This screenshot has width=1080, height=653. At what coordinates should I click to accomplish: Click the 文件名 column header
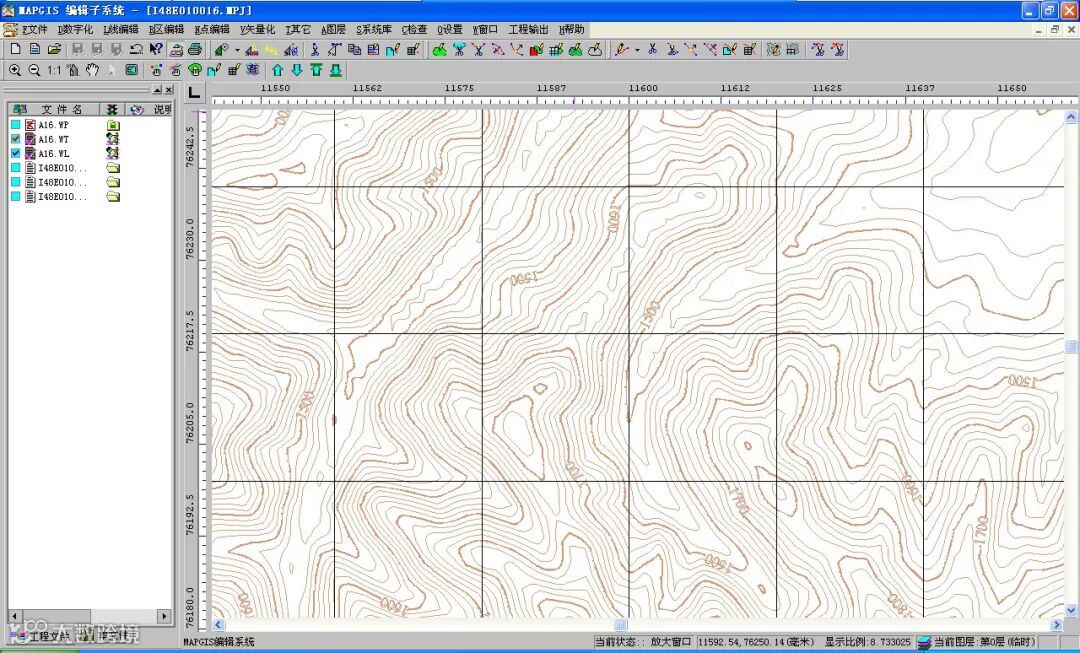(x=54, y=110)
